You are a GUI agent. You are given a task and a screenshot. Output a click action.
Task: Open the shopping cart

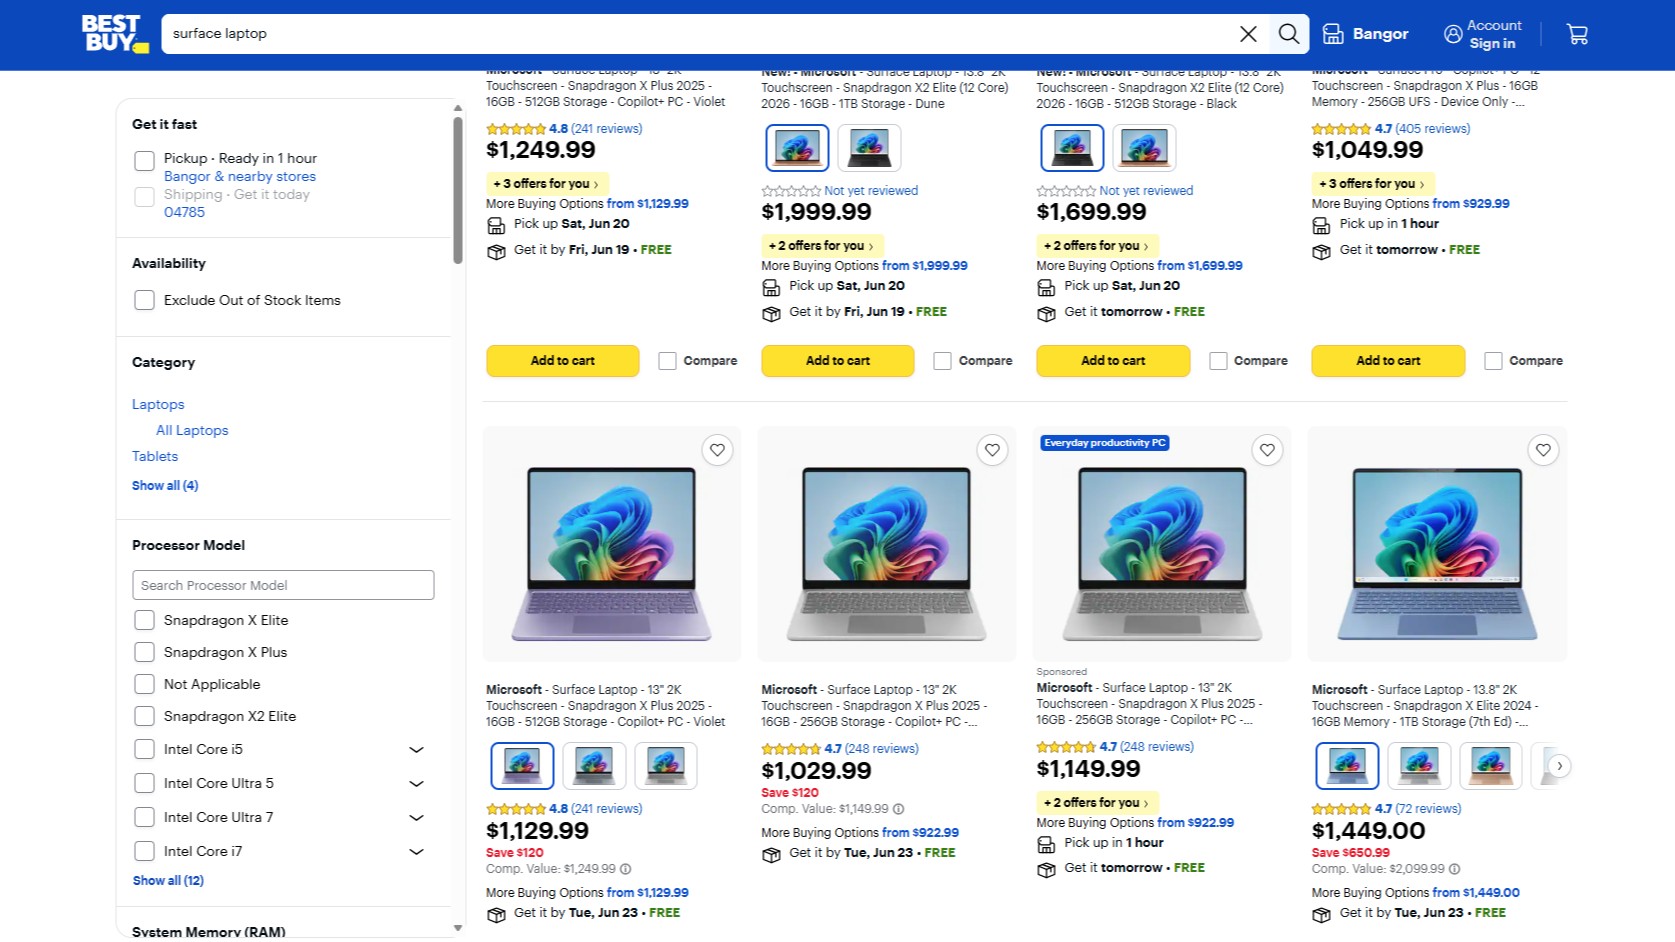[x=1577, y=34]
